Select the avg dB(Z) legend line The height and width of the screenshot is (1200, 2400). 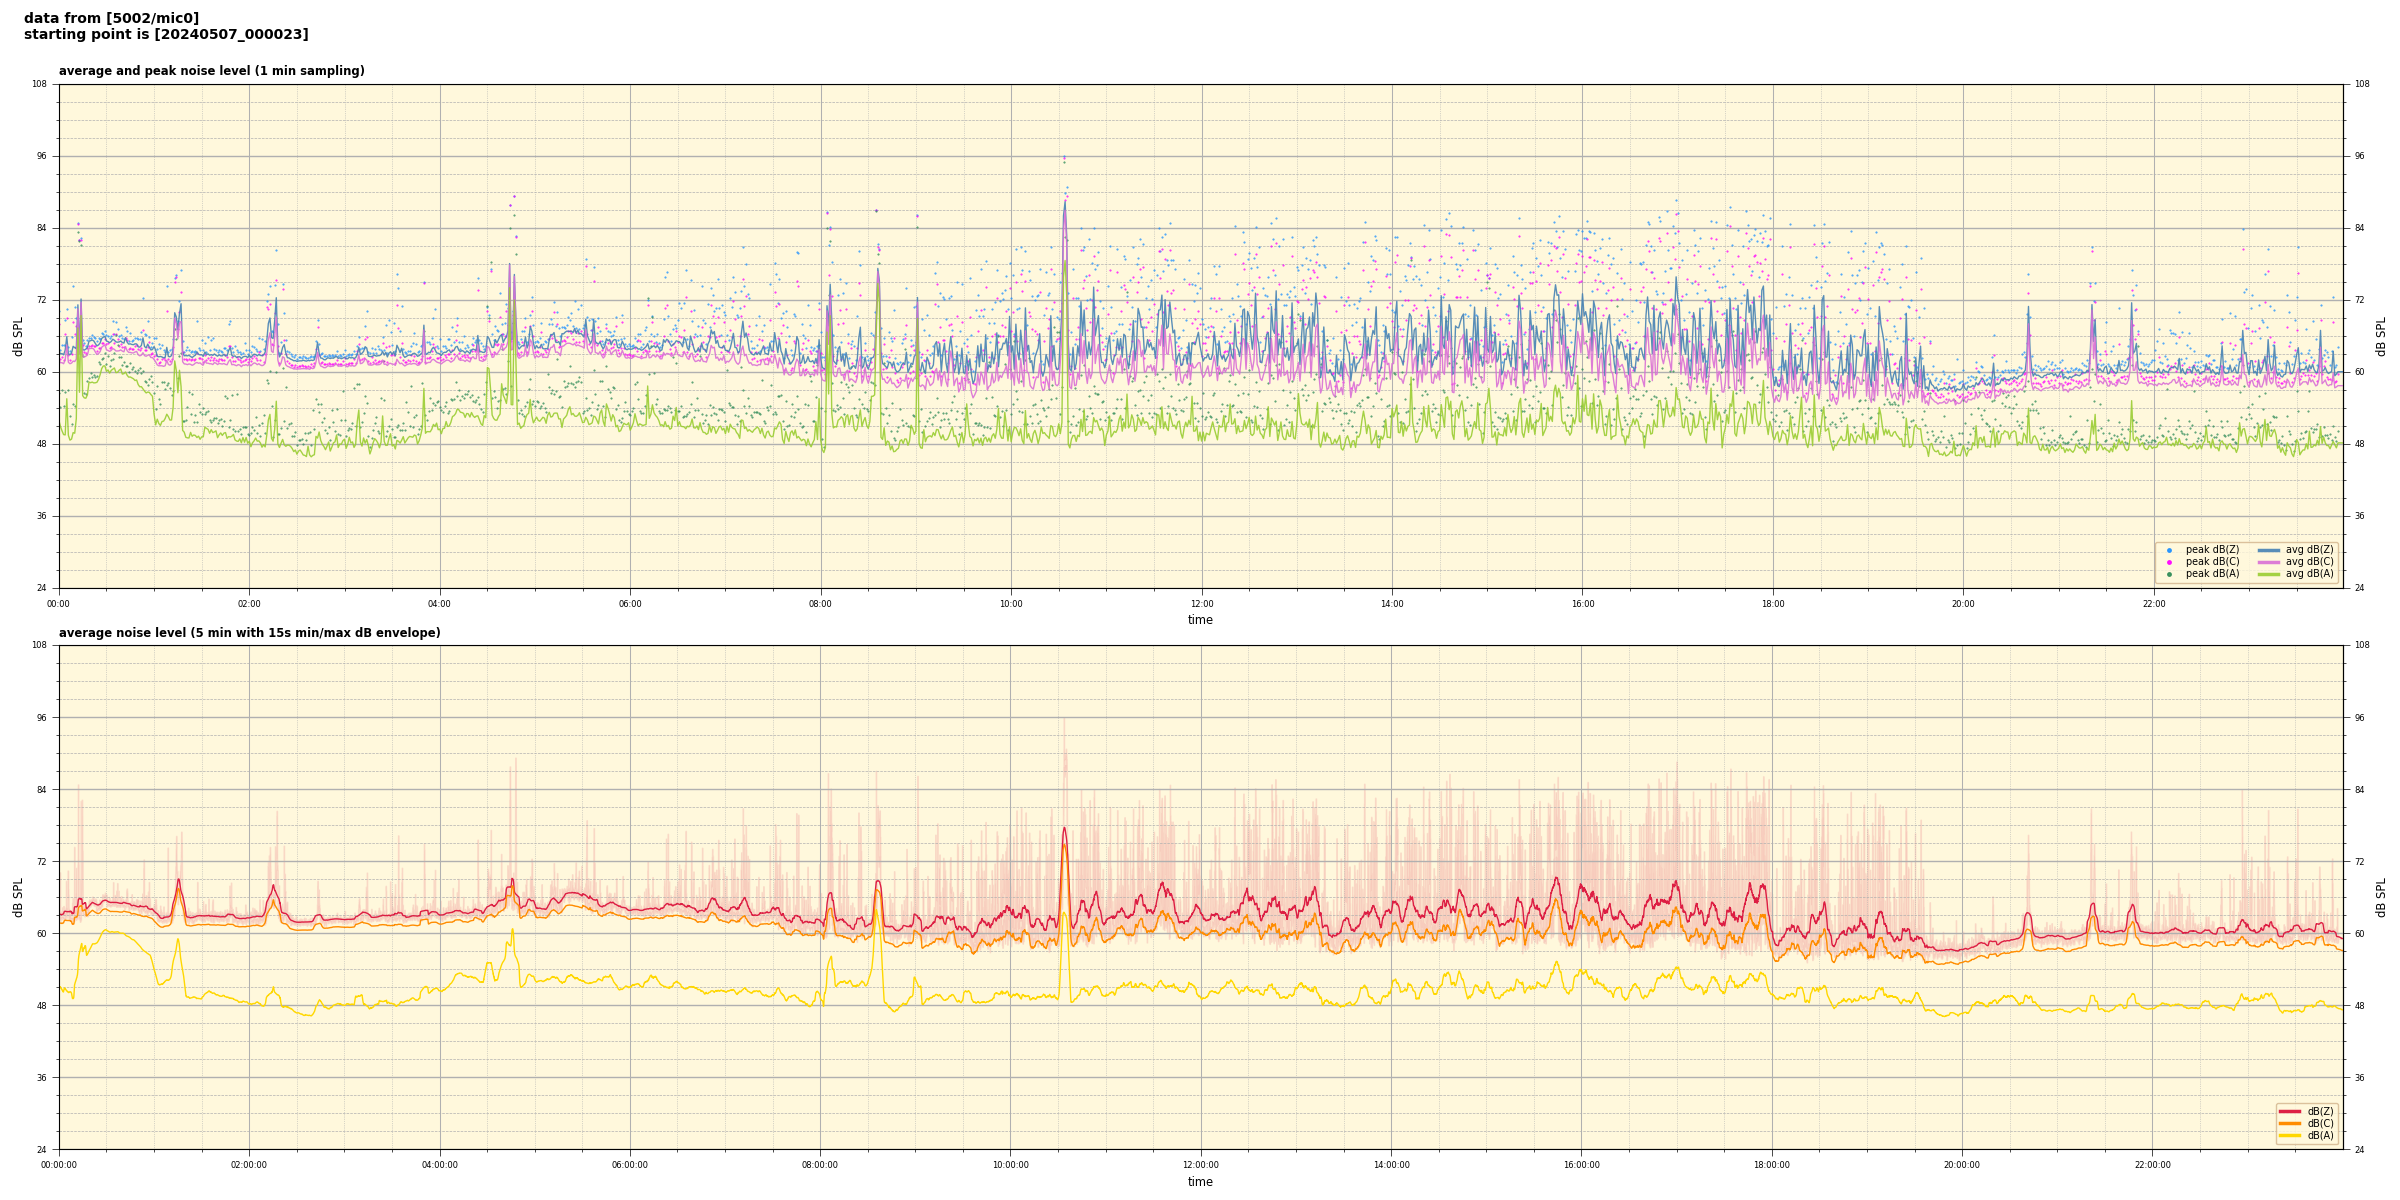(x=2268, y=550)
